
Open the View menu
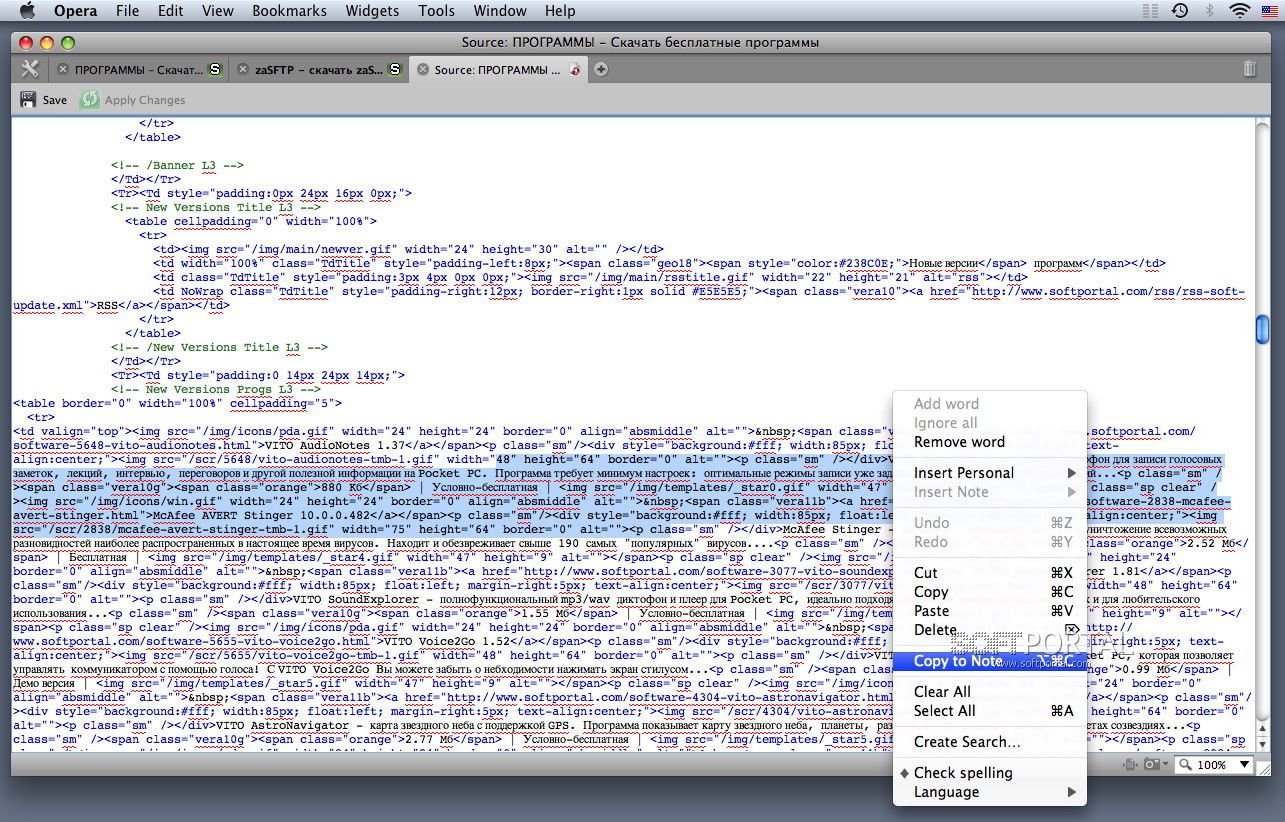tap(218, 11)
